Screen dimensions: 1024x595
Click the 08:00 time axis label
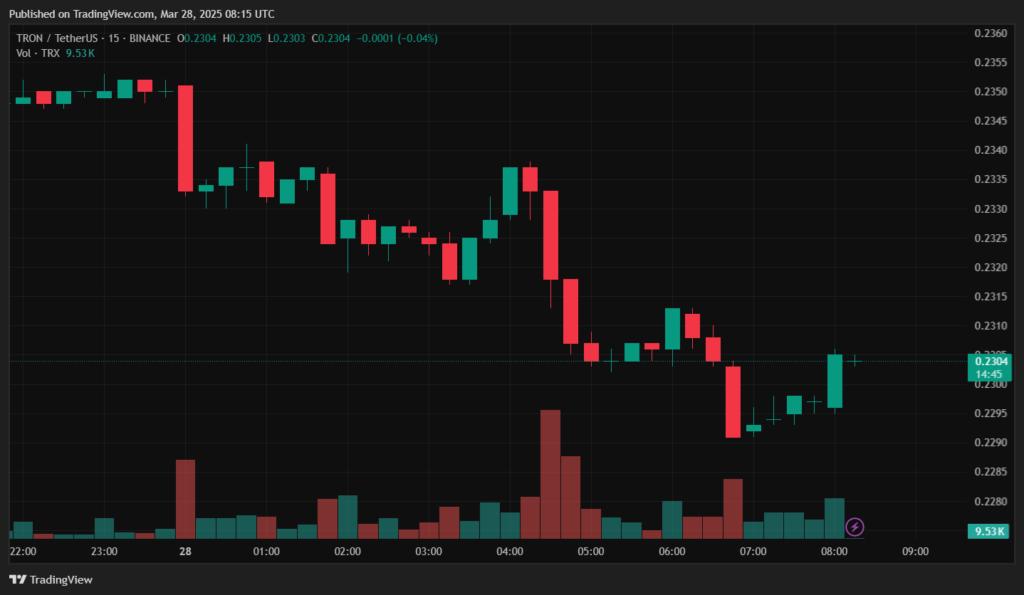(832, 550)
